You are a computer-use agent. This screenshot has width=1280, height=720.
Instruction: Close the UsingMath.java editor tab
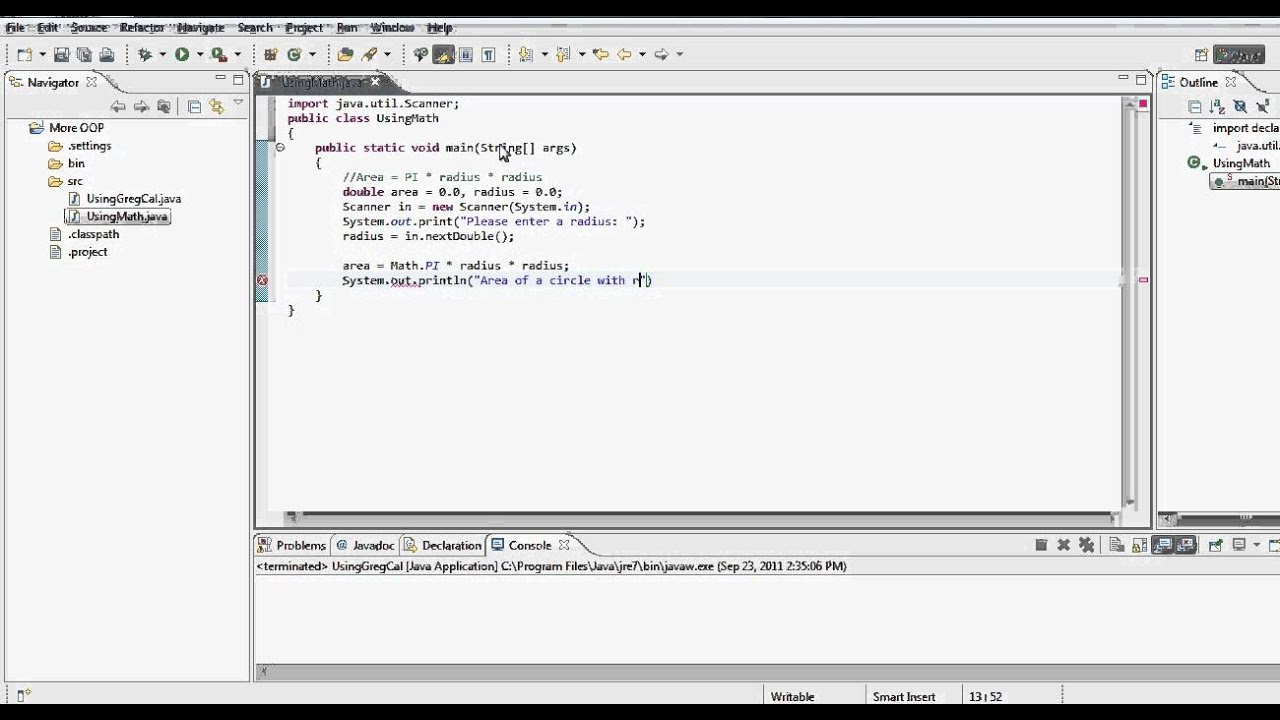(x=376, y=81)
